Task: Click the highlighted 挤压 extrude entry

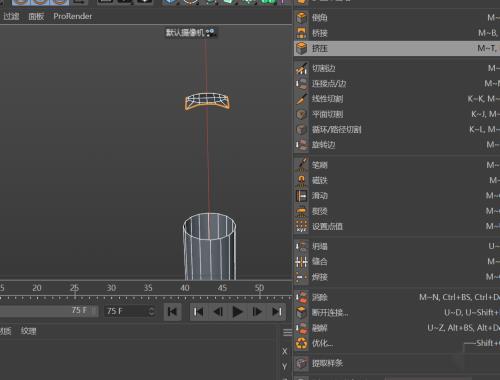Action: click(x=397, y=48)
